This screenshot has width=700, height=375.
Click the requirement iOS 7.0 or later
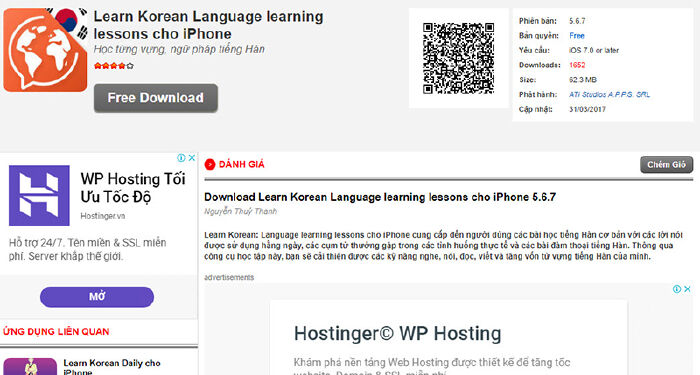coord(594,50)
